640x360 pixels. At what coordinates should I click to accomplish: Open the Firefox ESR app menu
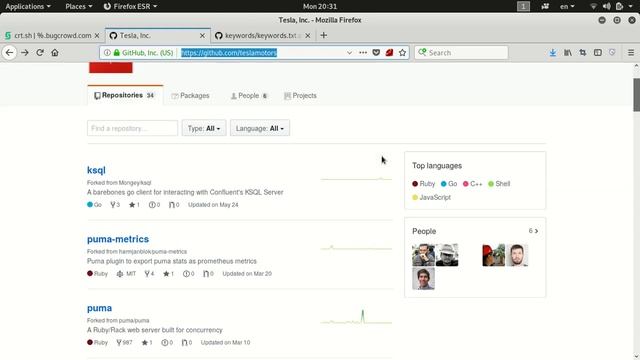130,6
